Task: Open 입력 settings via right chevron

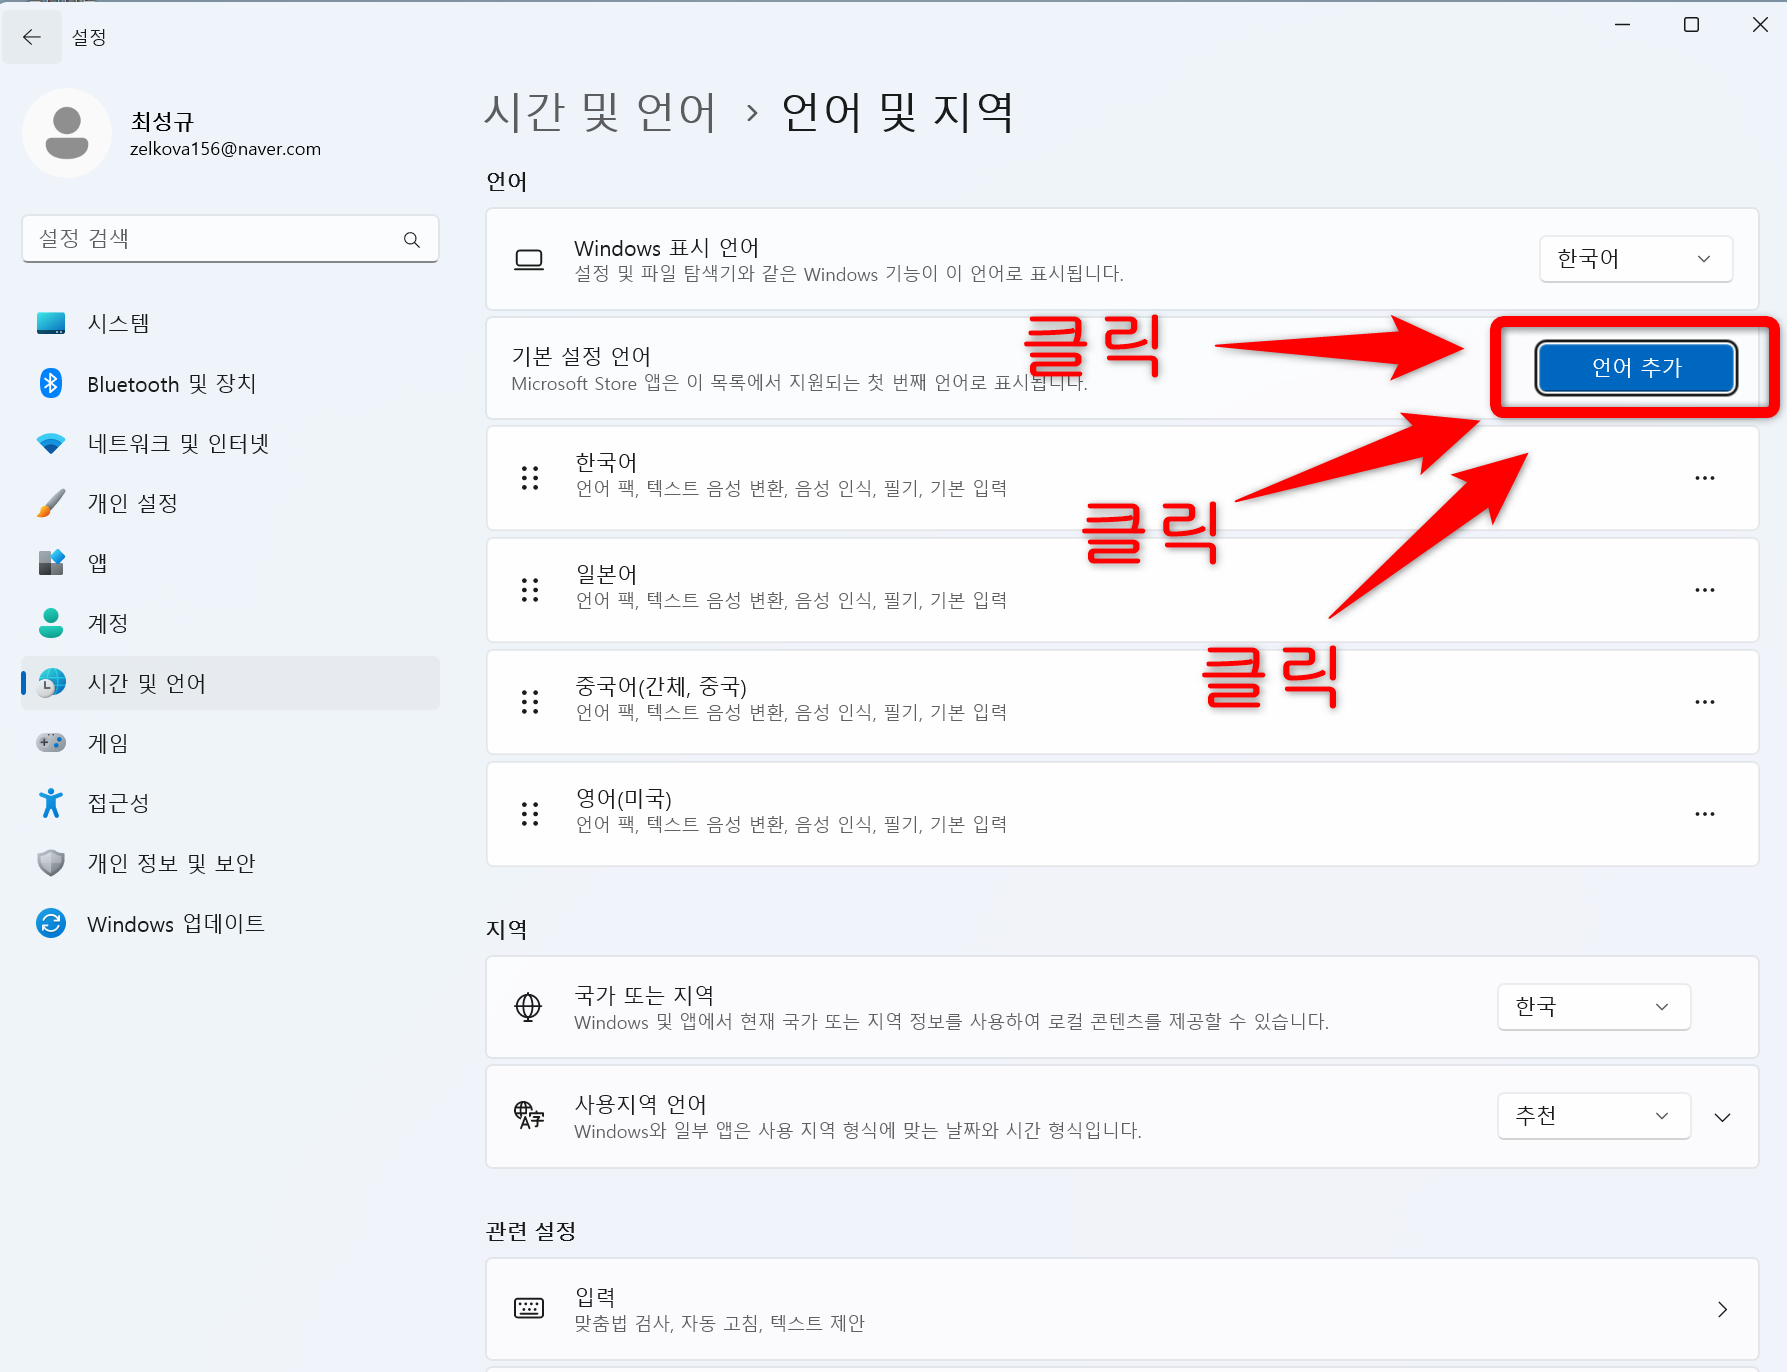Action: pos(1722,1309)
